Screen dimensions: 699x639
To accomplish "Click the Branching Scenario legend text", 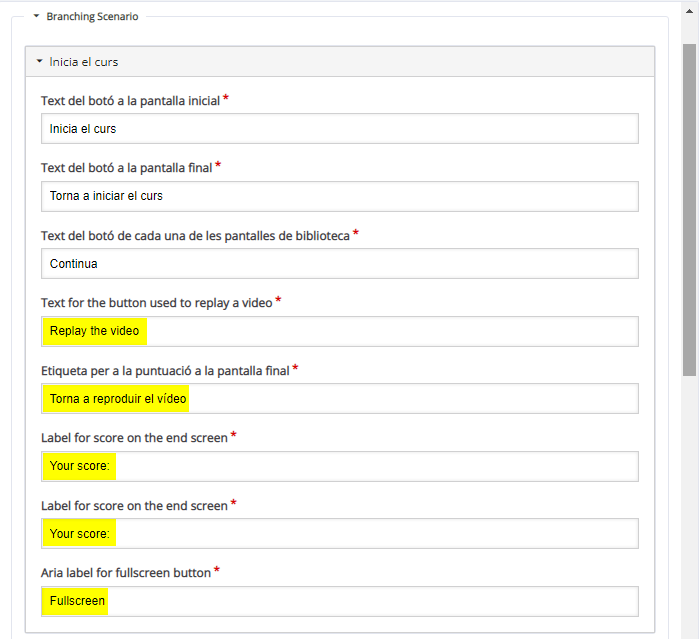I will point(92,16).
